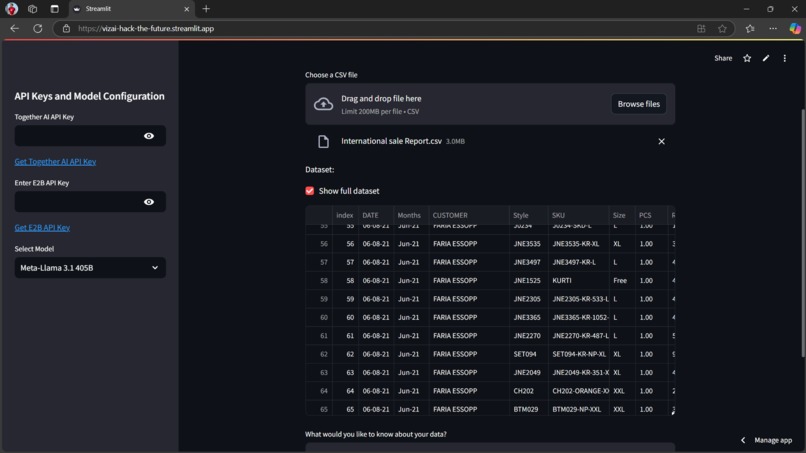Select Style cell JNE3497
Viewport: 806px width, 453px height.
pos(528,262)
